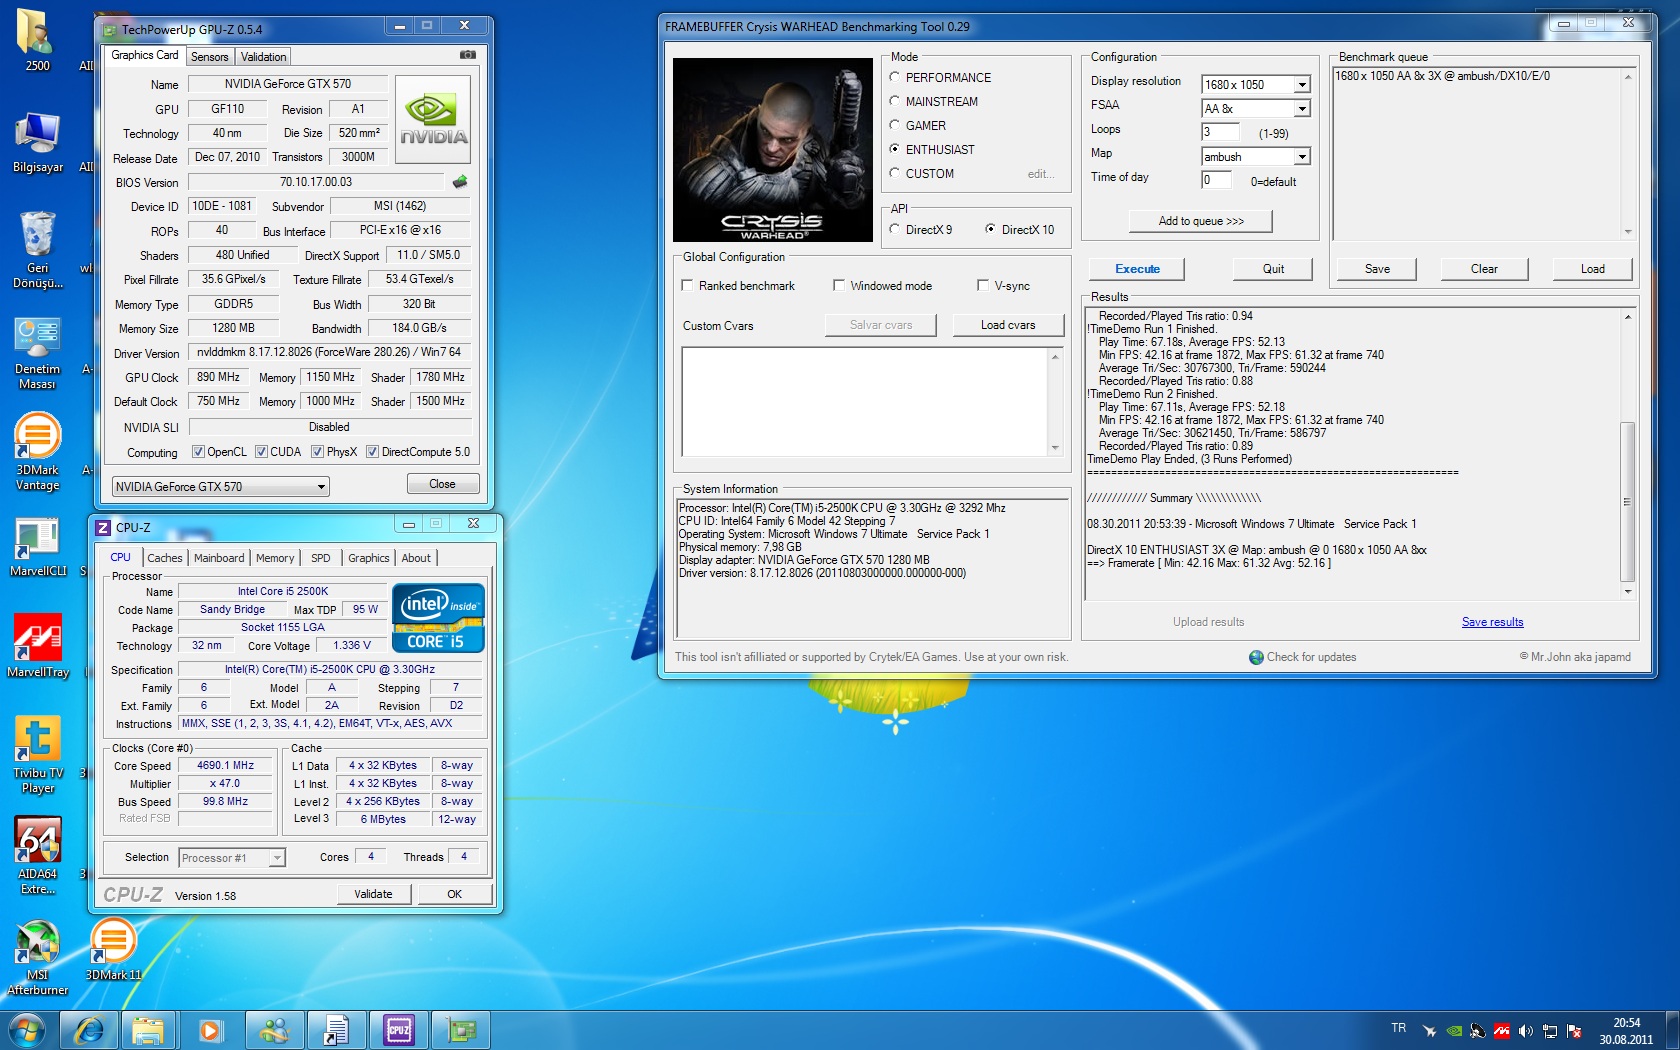Open the Windows Start button
1680x1050 pixels.
(27, 1030)
